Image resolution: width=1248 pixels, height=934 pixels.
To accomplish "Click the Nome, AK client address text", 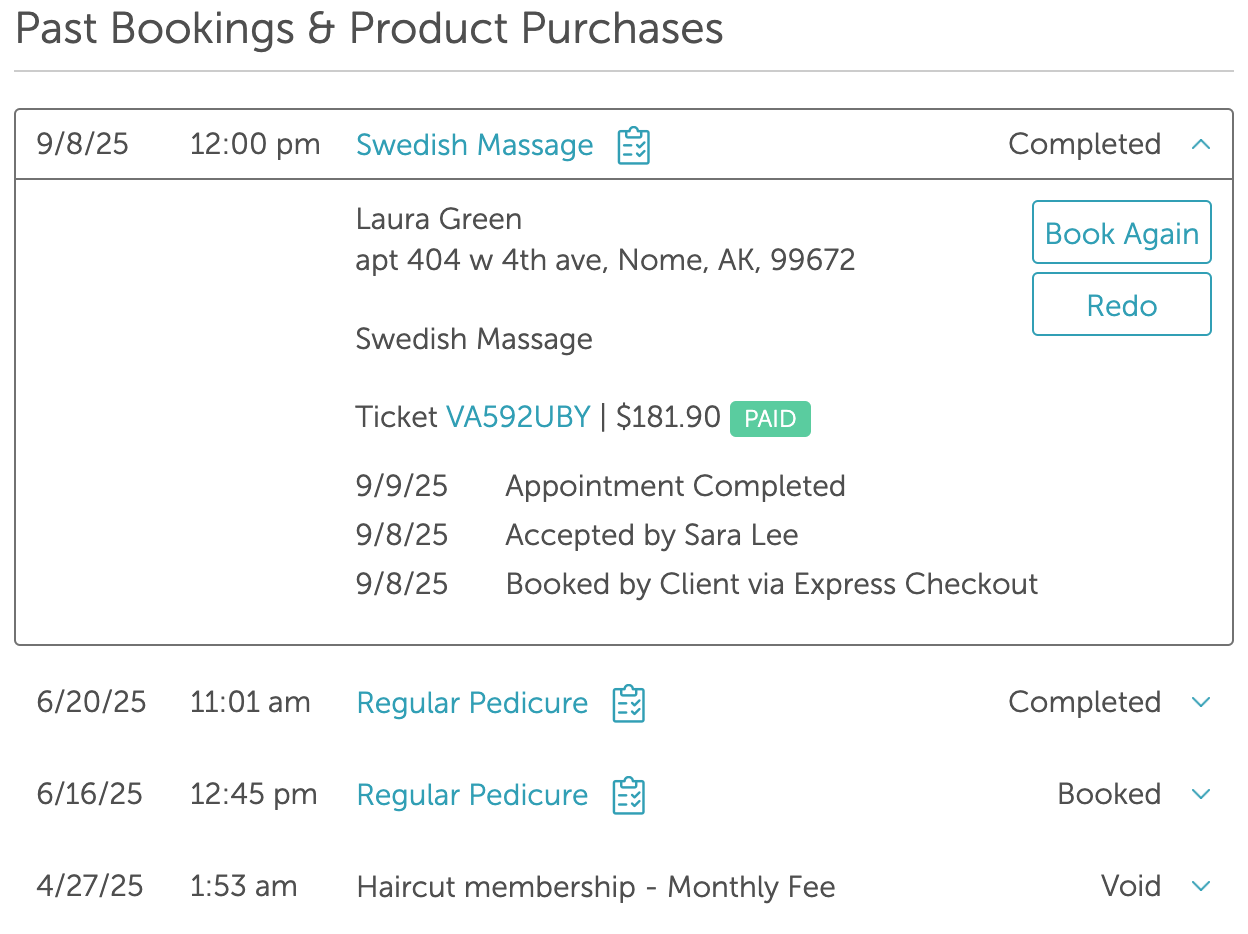I will (x=605, y=261).
